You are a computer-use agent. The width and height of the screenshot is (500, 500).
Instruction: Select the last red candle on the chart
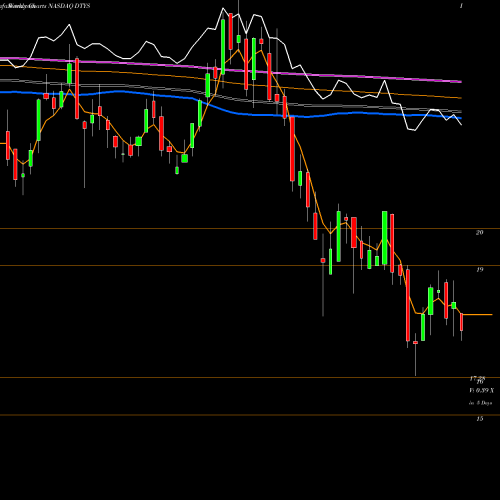pyautogui.click(x=461, y=322)
